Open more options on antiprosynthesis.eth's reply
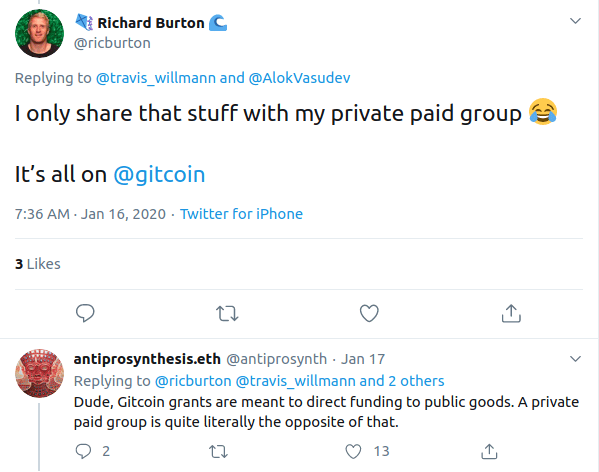 [x=575, y=359]
